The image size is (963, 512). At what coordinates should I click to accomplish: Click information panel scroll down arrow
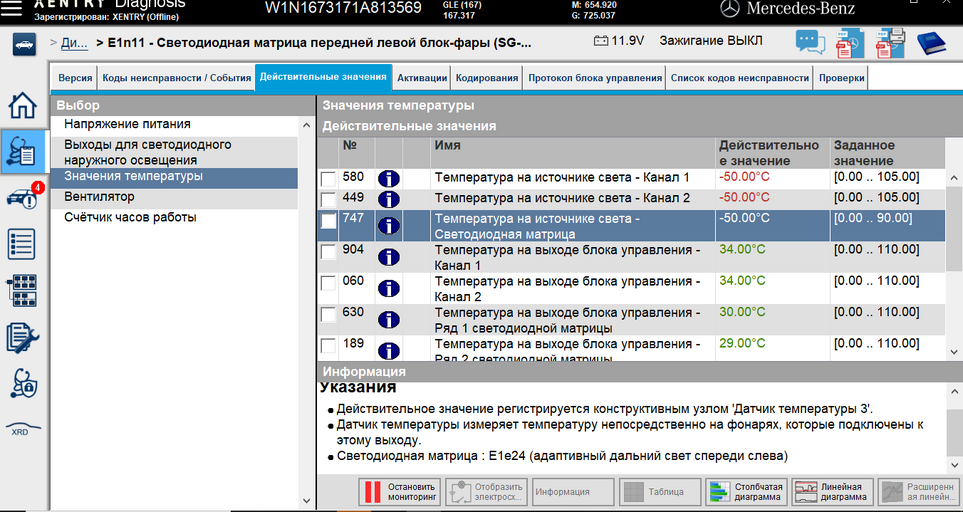coord(954,465)
